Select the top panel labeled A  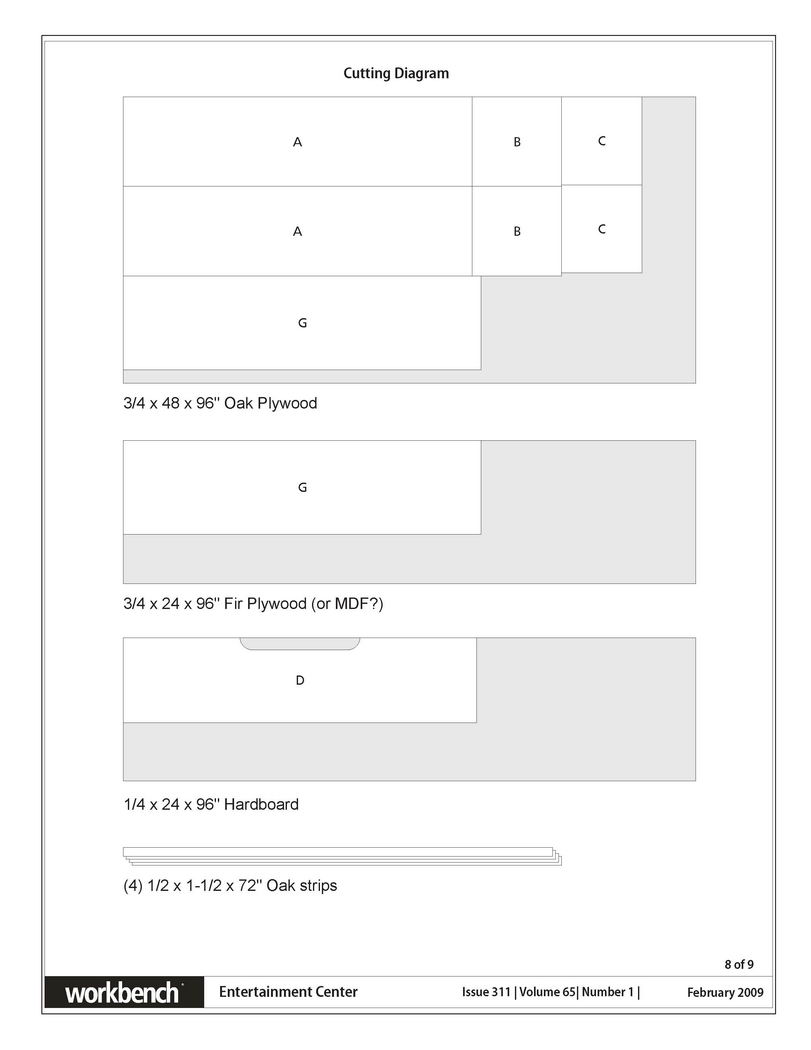click(297, 141)
